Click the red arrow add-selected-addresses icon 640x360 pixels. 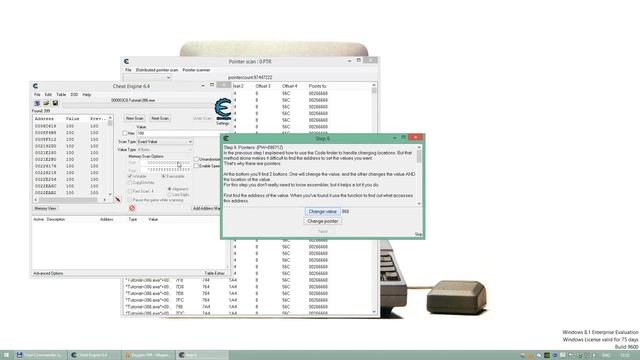[x=118, y=200]
